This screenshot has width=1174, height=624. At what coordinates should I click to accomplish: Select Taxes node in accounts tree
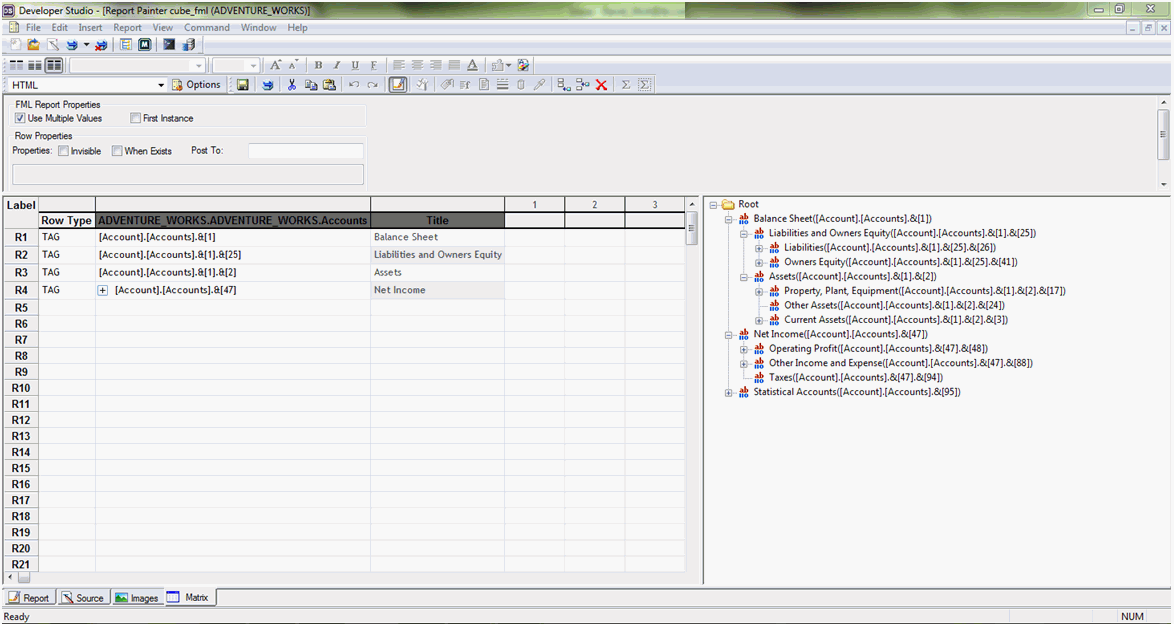856,378
